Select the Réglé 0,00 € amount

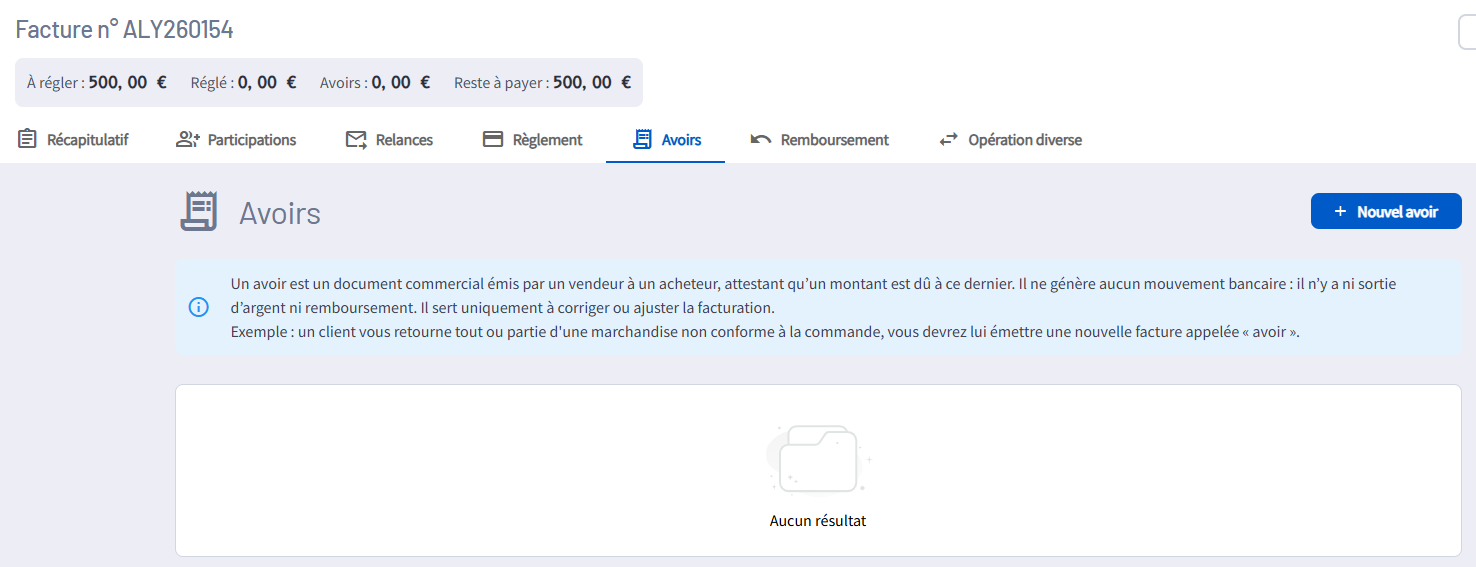pyautogui.click(x=267, y=83)
